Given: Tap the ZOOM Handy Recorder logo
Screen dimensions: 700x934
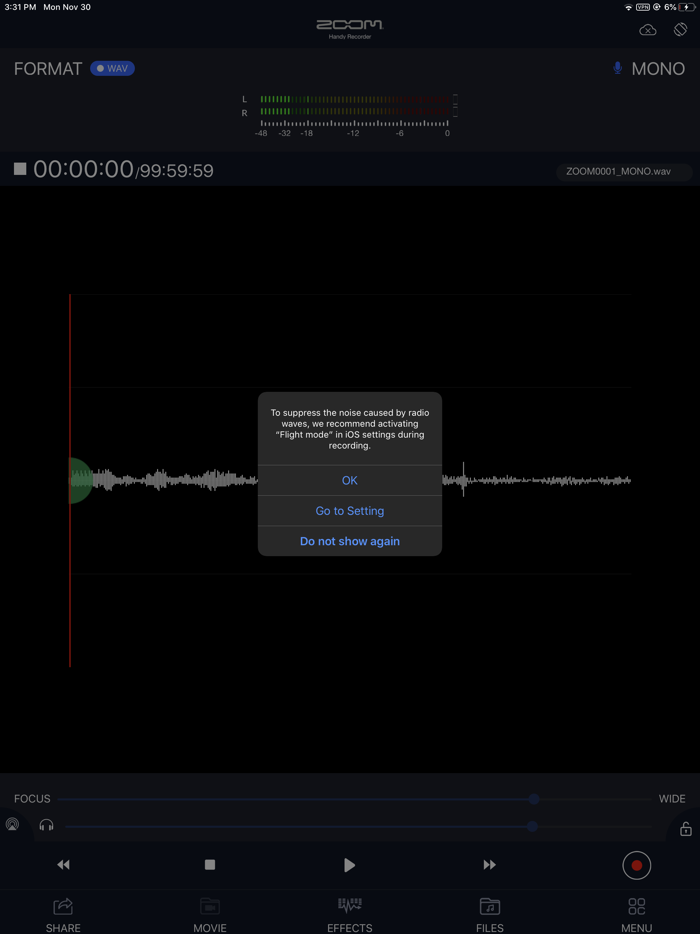Looking at the screenshot, I should pos(350,29).
